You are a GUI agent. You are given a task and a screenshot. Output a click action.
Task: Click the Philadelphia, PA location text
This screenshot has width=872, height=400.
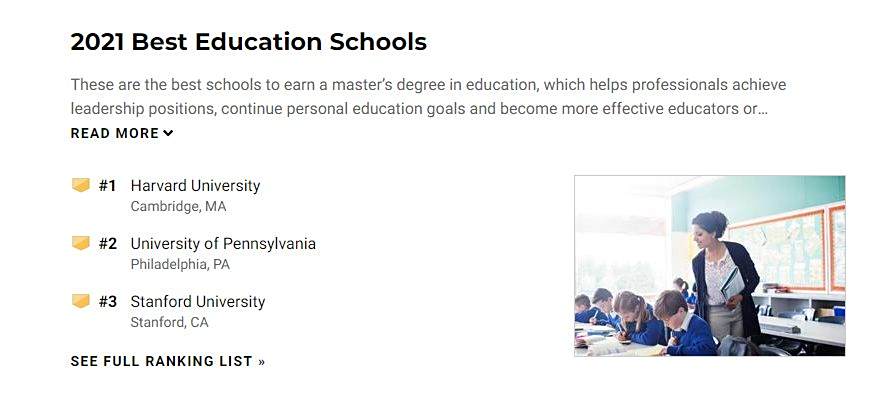(180, 264)
